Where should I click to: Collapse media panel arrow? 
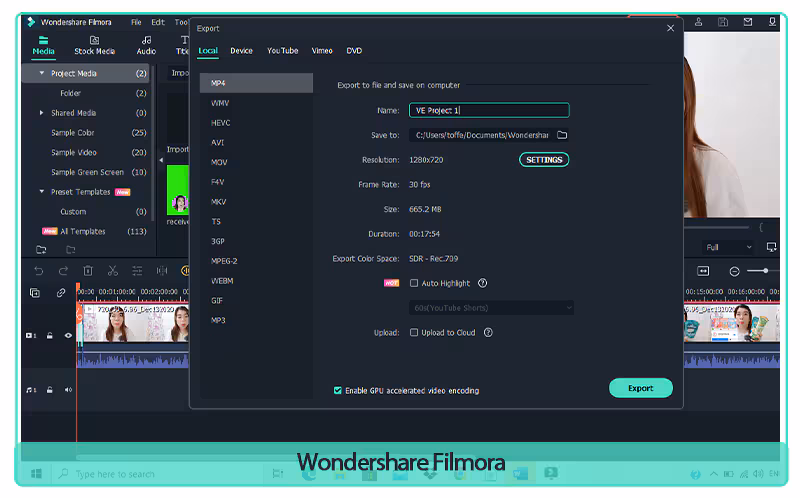(161, 160)
